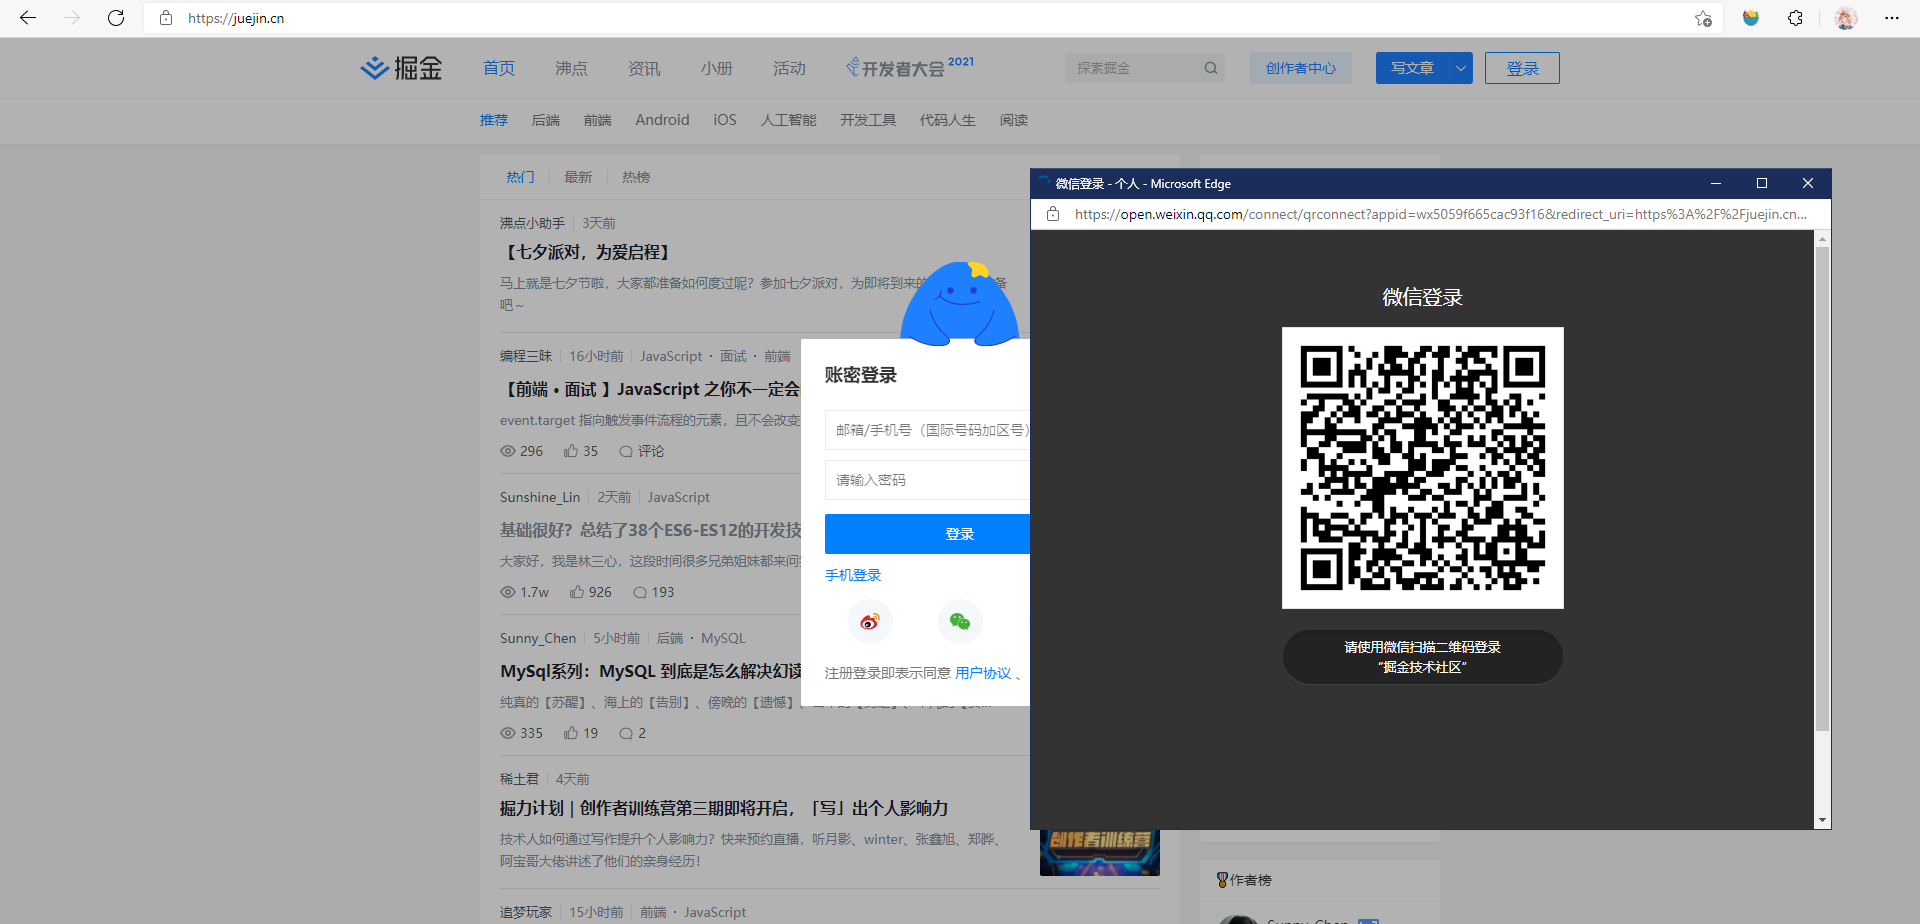Click the 手机登录 link
Viewport: 1920px width, 924px height.
pos(853,575)
